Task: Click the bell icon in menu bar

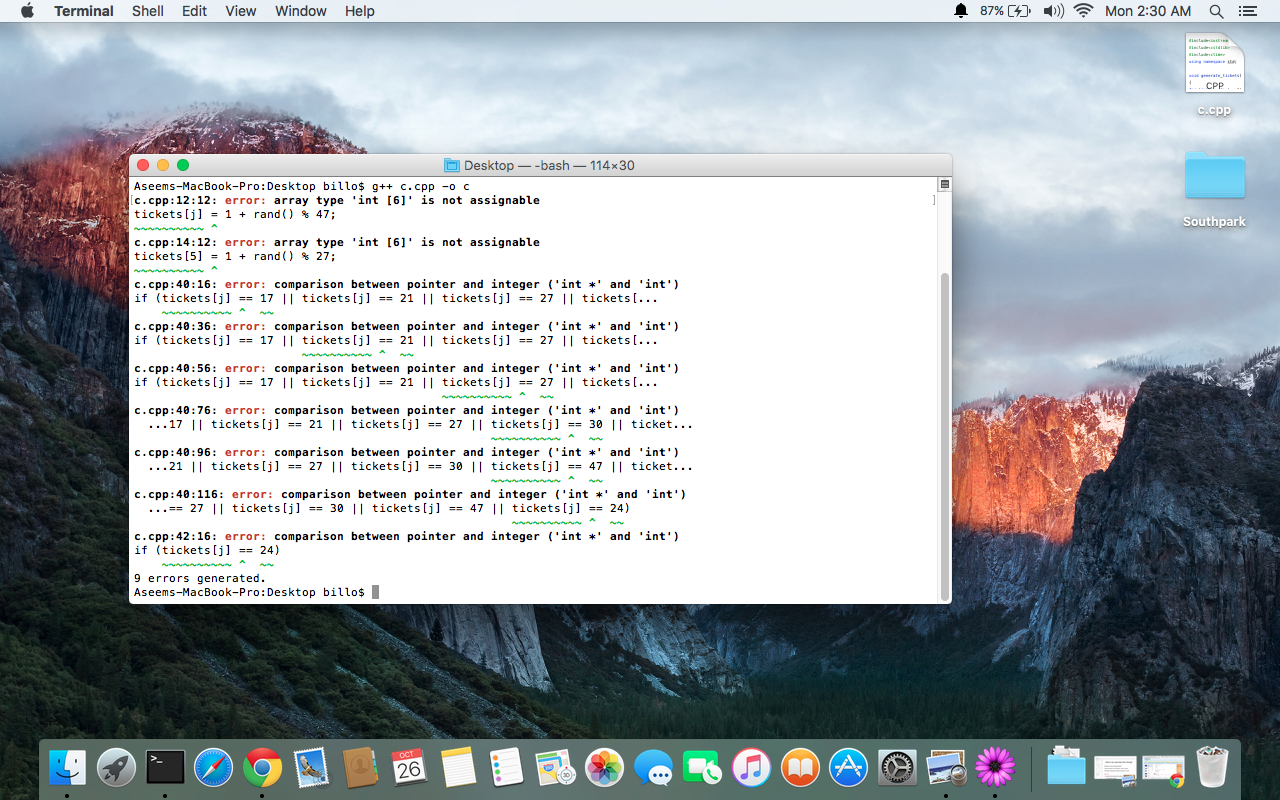Action: 961,11
